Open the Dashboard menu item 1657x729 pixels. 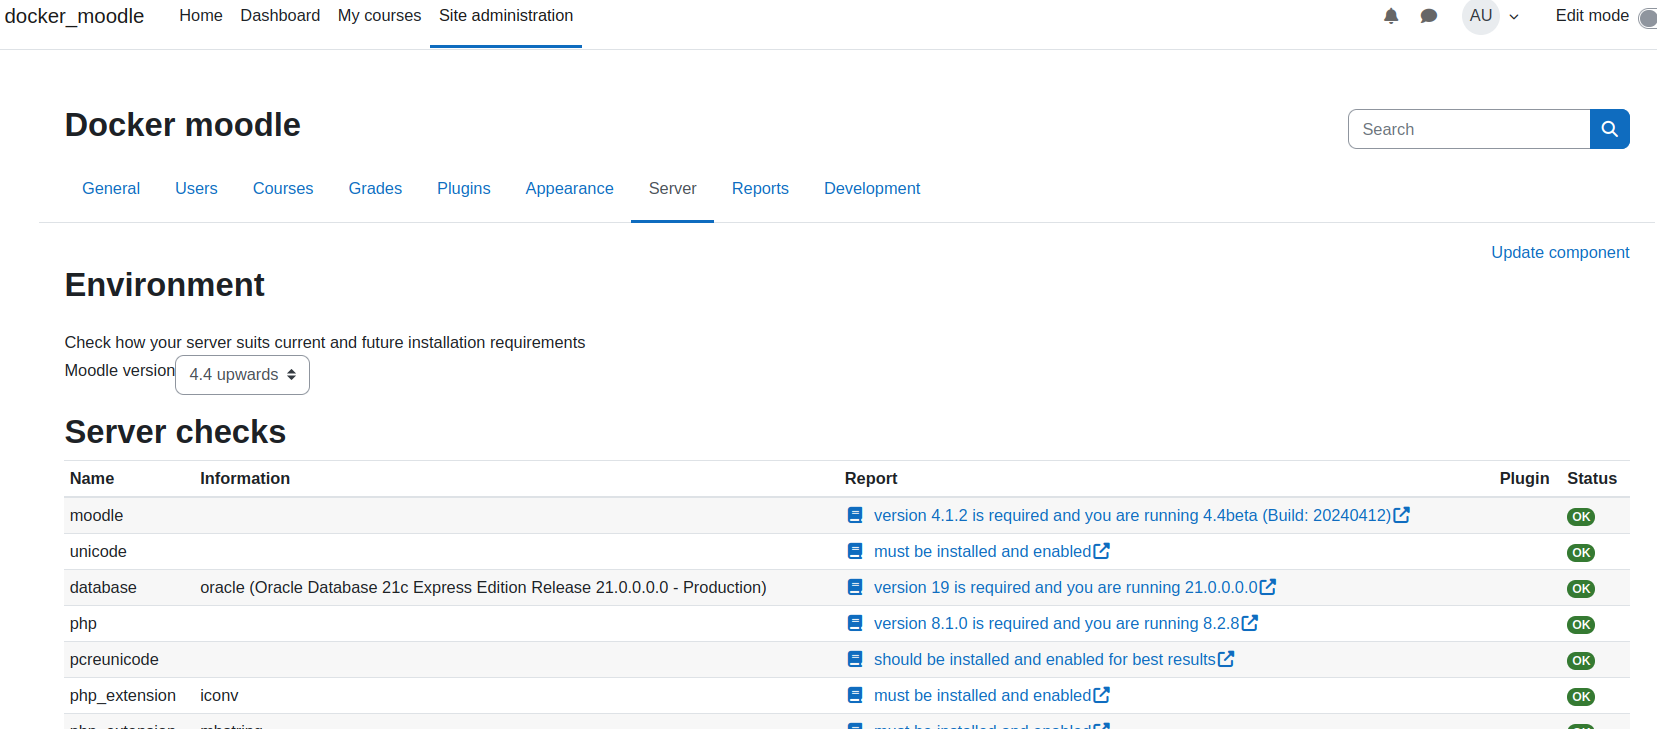[280, 16]
